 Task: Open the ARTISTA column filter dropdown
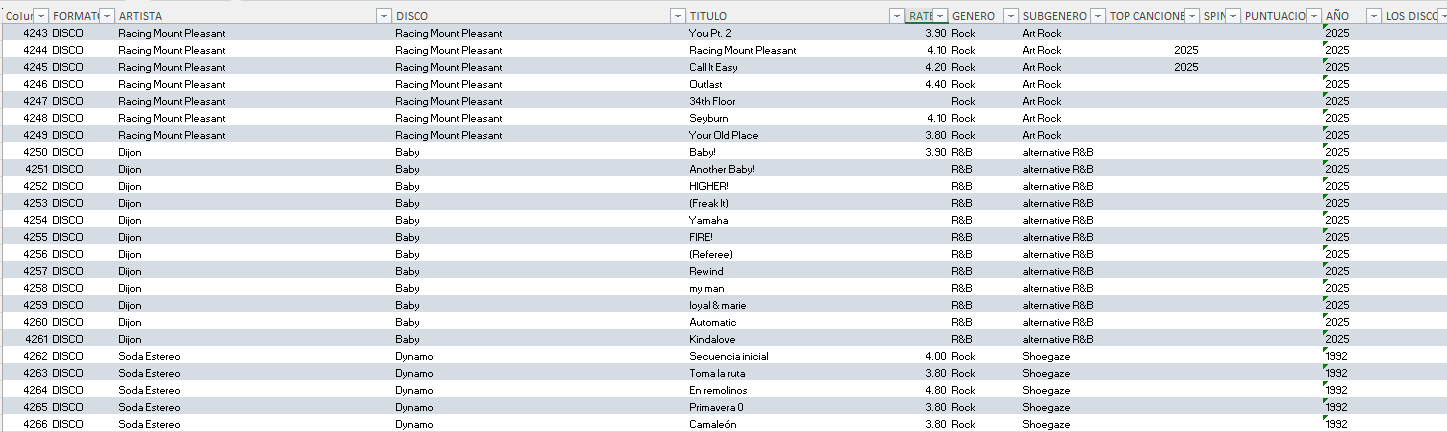pos(383,16)
